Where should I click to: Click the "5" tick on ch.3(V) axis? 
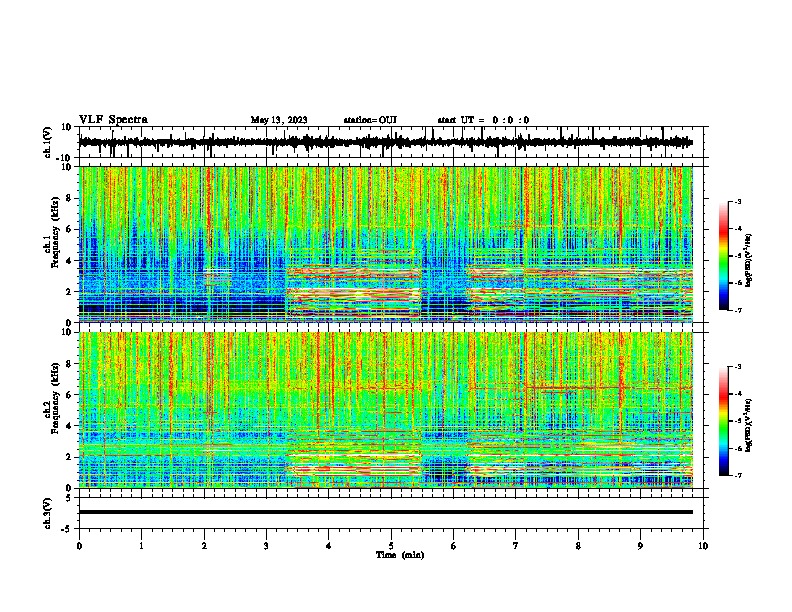point(70,498)
